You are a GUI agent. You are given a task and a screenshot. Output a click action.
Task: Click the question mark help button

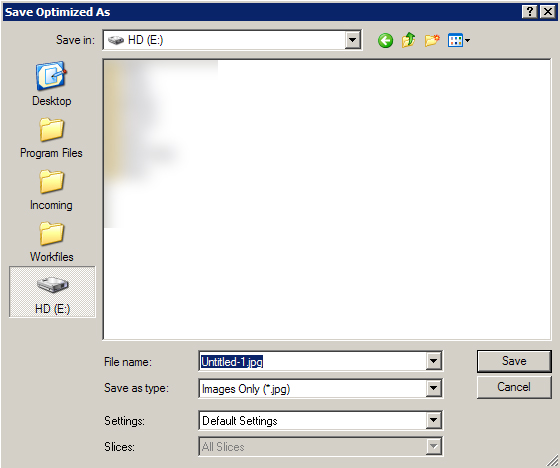click(530, 12)
